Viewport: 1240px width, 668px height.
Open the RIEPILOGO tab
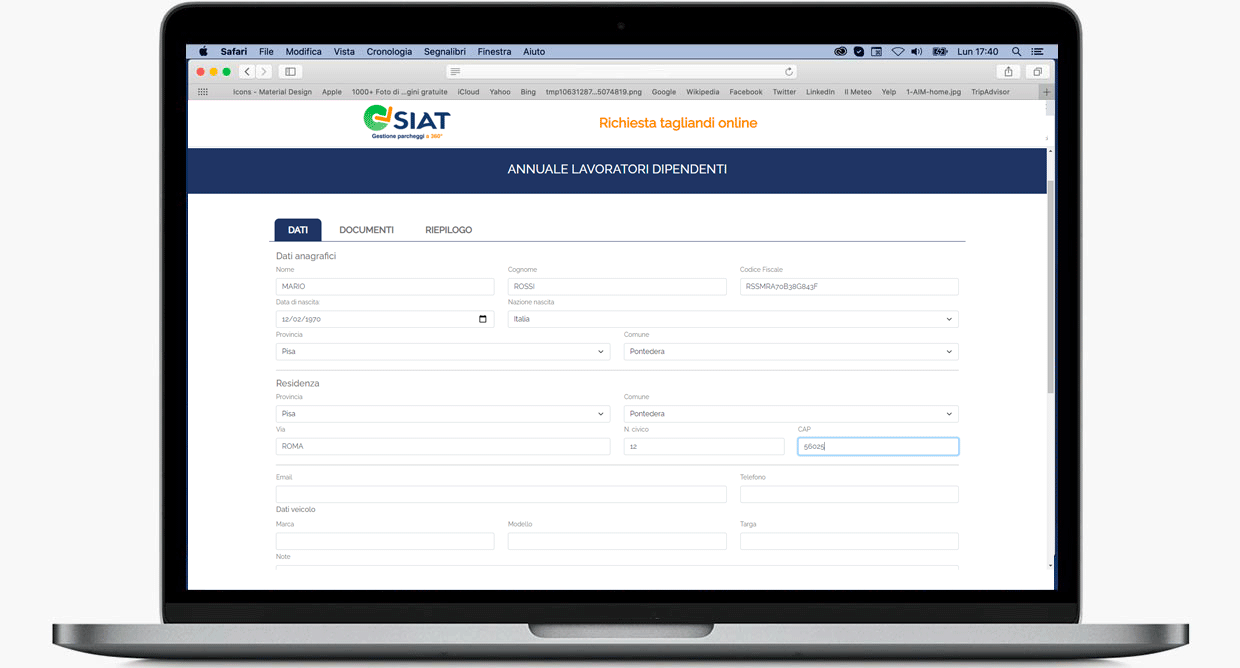(x=448, y=230)
